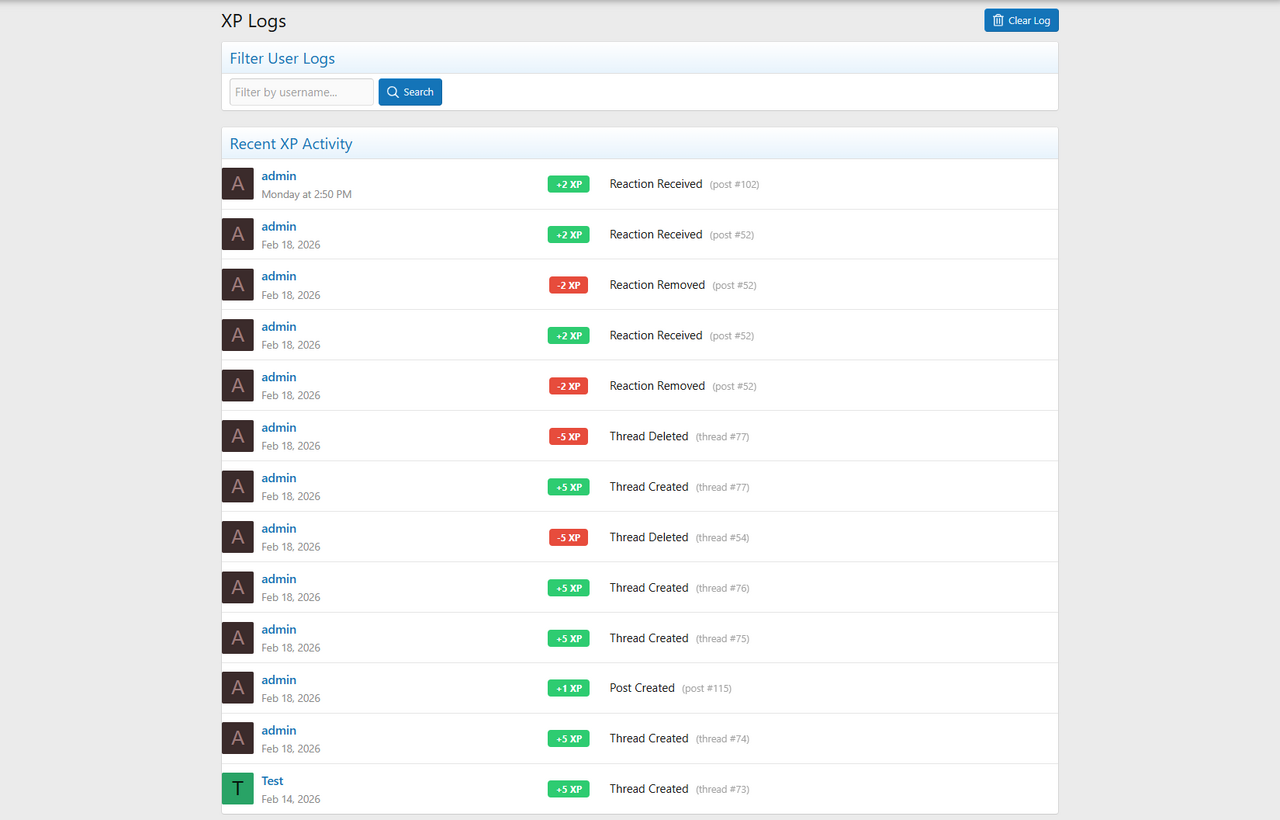1280x820 pixels.
Task: Click the +2 XP badge for post #102
Action: pyautogui.click(x=568, y=184)
